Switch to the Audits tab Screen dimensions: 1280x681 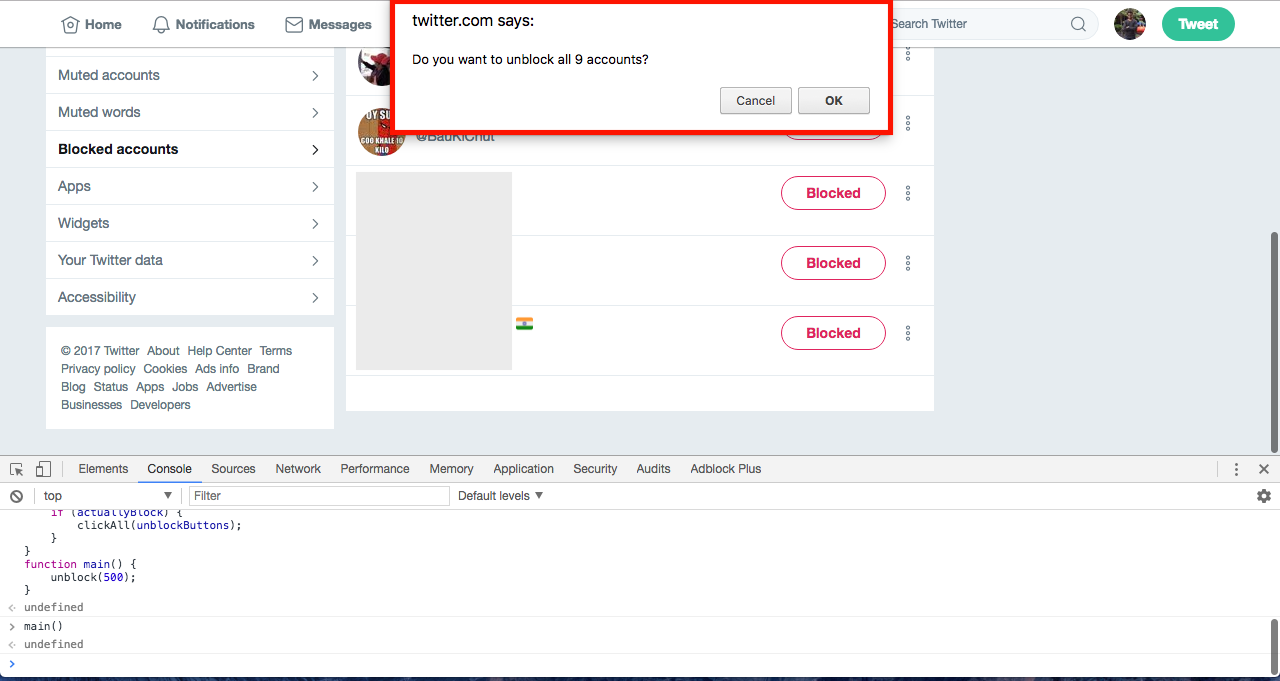coord(653,469)
